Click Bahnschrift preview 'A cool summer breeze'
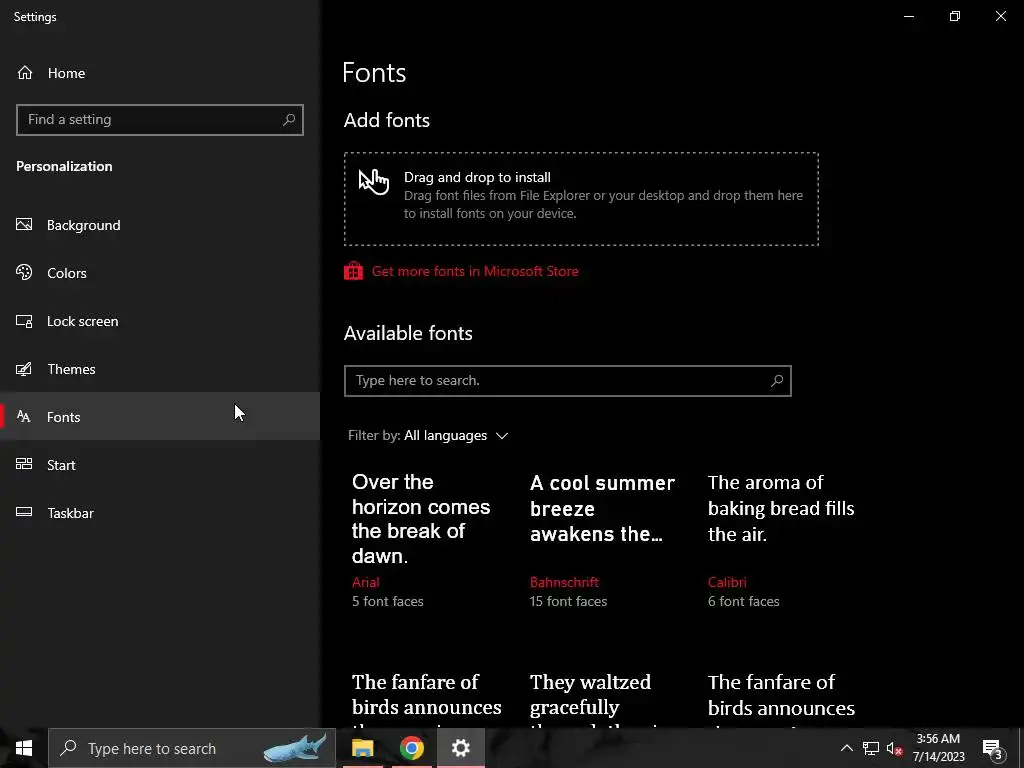 pyautogui.click(x=602, y=508)
